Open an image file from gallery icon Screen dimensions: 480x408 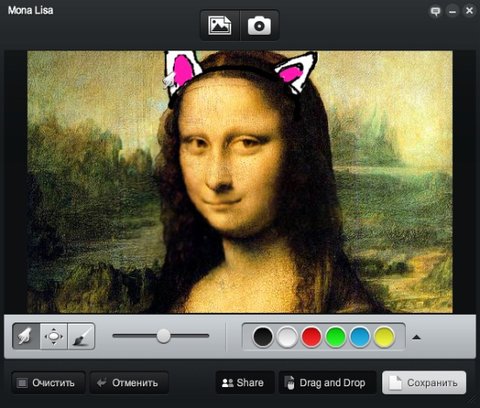click(220, 25)
